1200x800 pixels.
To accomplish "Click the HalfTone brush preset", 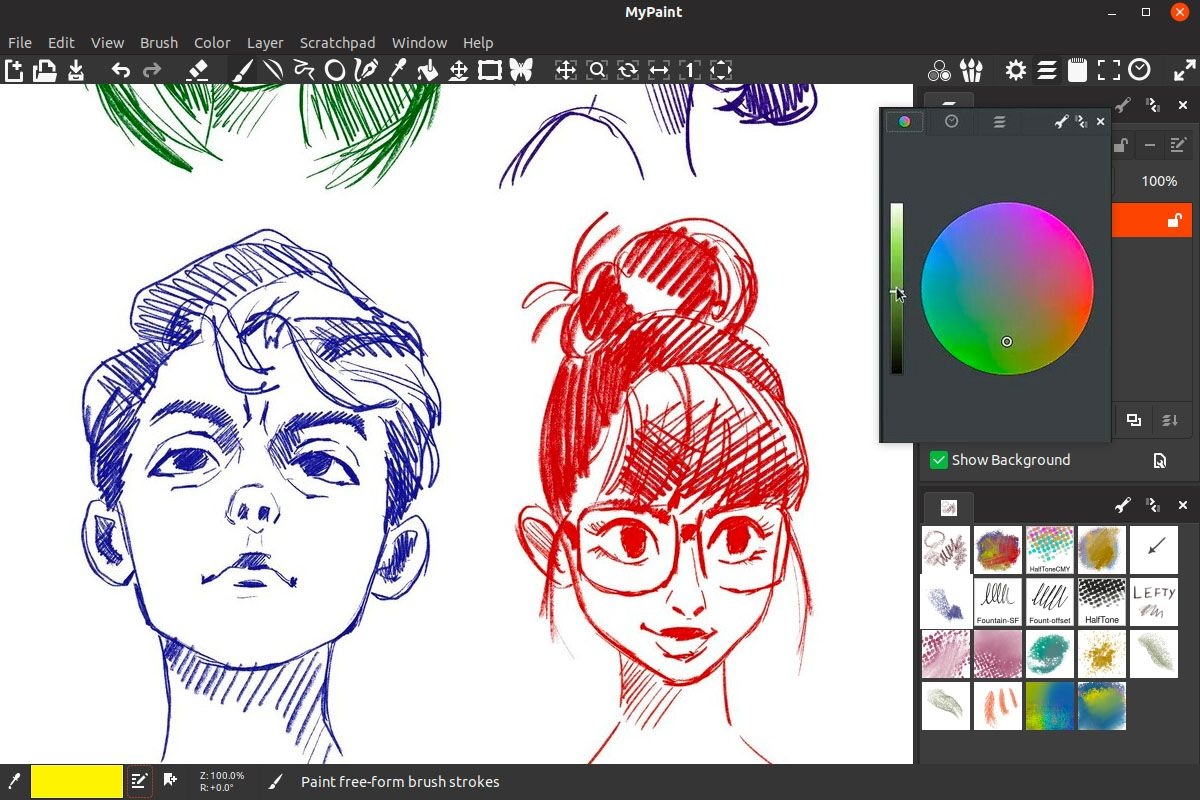I will 1102,602.
